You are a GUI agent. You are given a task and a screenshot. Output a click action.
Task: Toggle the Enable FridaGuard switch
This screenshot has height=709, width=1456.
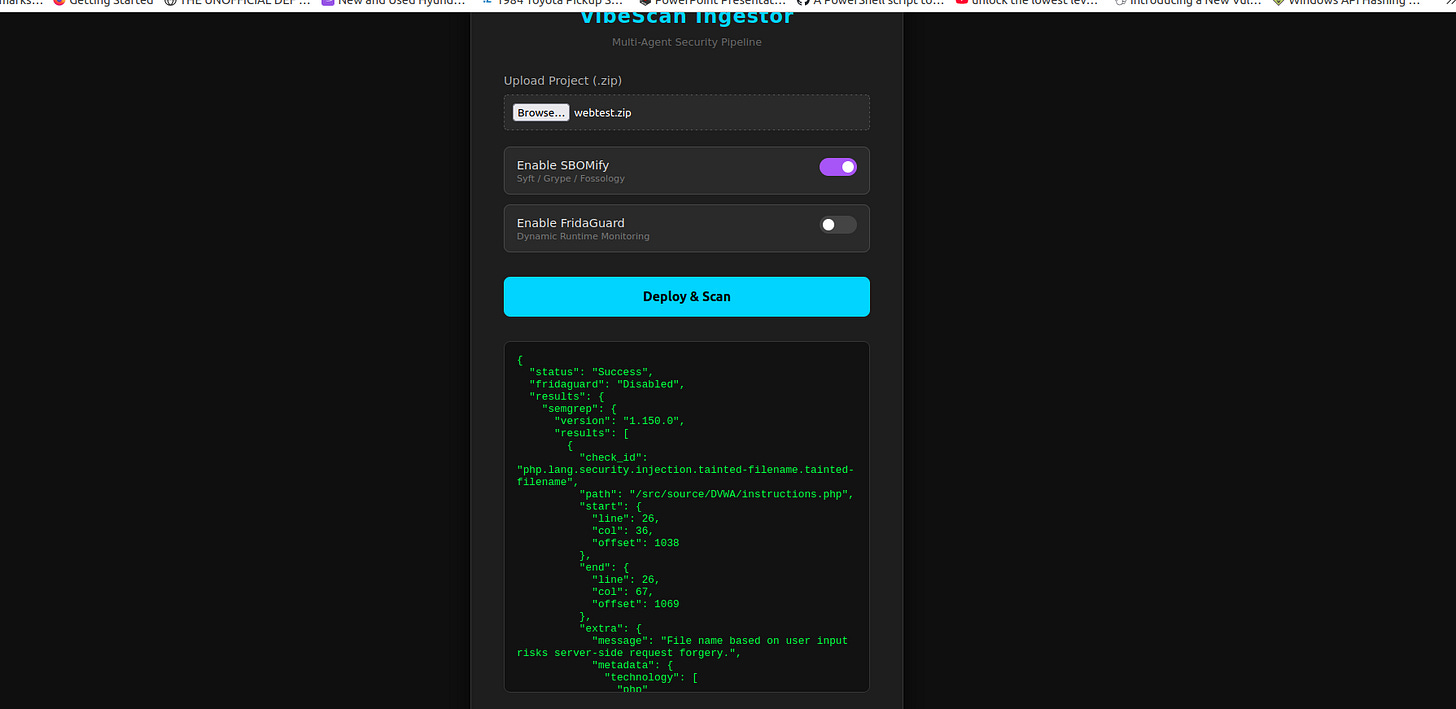(x=838, y=225)
